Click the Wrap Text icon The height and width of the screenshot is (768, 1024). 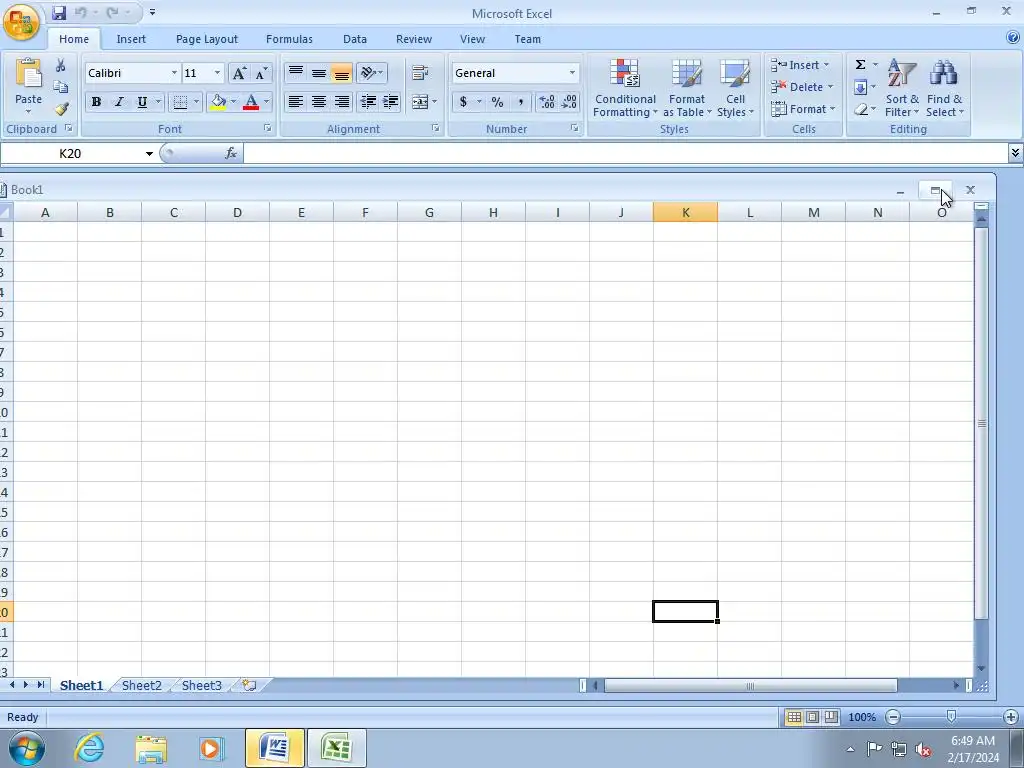point(420,72)
